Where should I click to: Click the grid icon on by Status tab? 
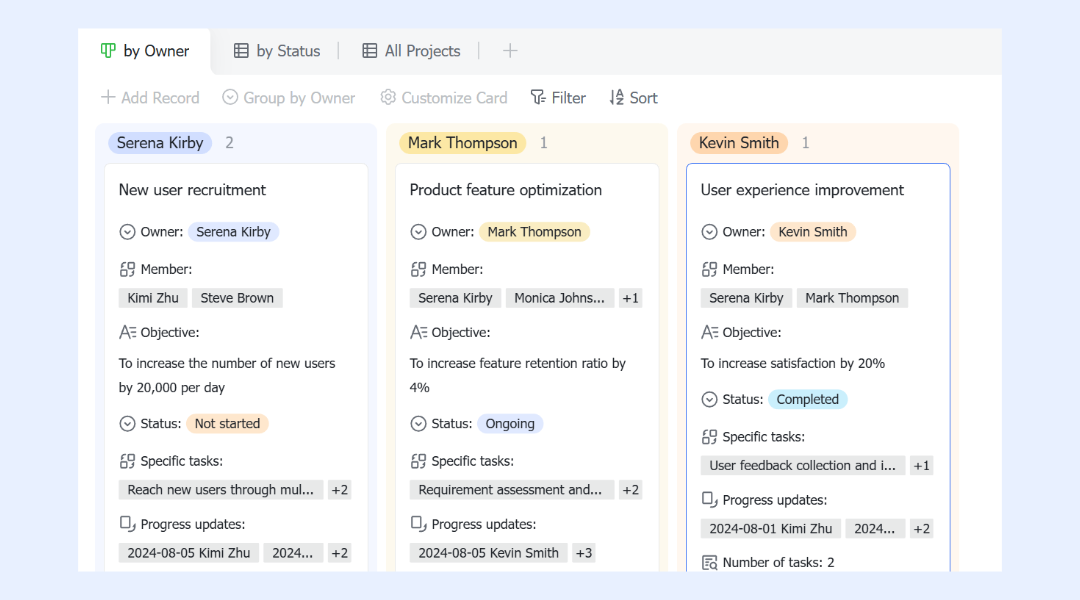[241, 51]
